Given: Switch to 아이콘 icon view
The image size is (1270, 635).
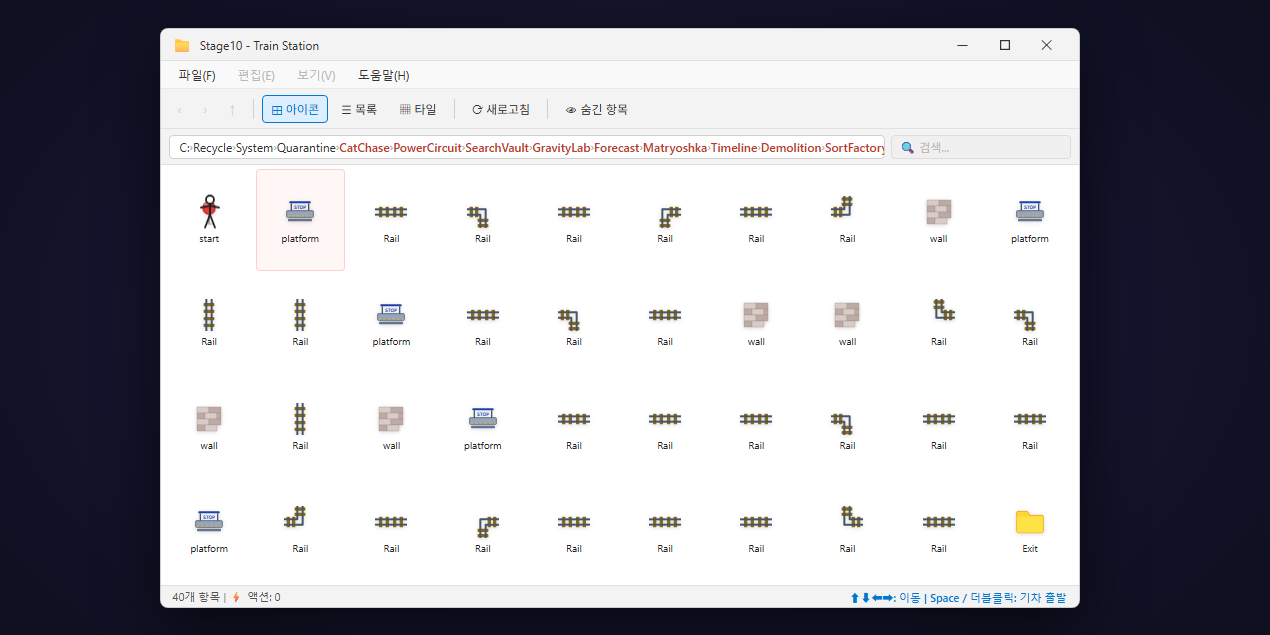Looking at the screenshot, I should click(x=295, y=110).
